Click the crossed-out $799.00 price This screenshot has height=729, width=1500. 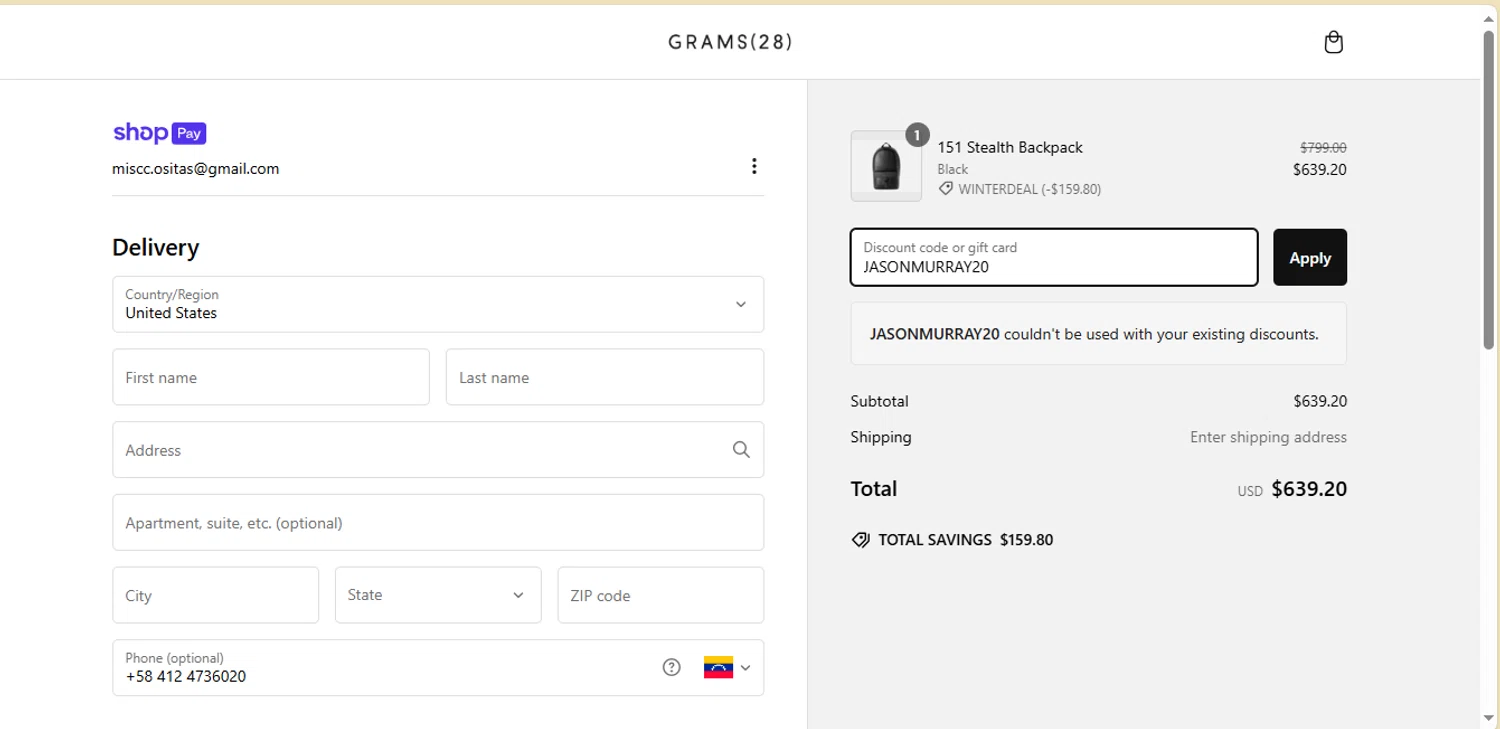click(x=1323, y=147)
